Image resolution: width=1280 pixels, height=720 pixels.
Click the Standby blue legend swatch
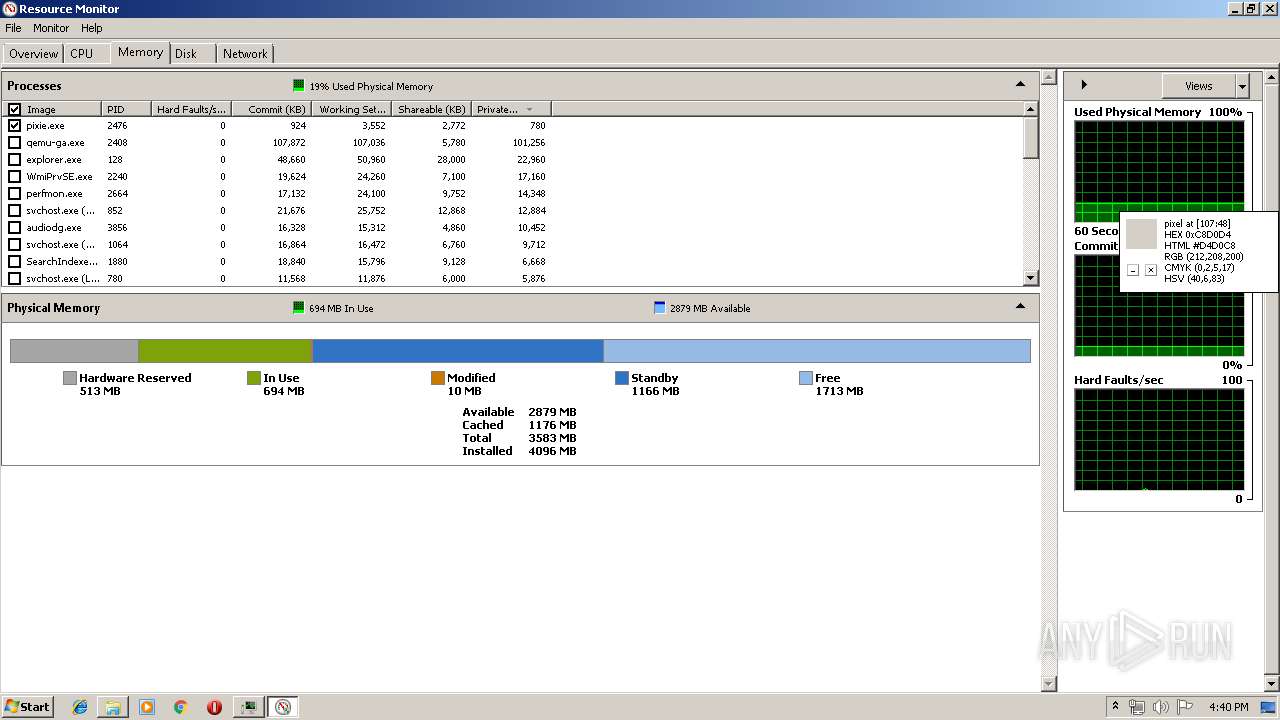pyautogui.click(x=621, y=378)
